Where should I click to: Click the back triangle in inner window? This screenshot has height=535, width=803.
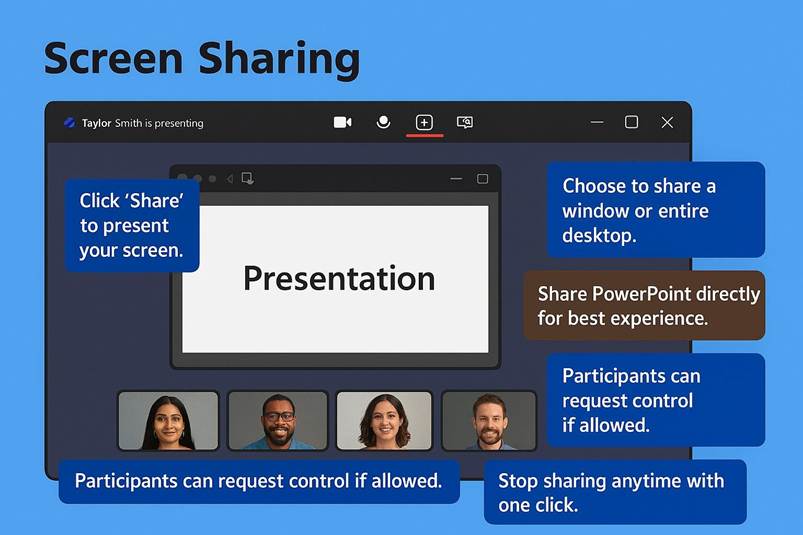[229, 179]
